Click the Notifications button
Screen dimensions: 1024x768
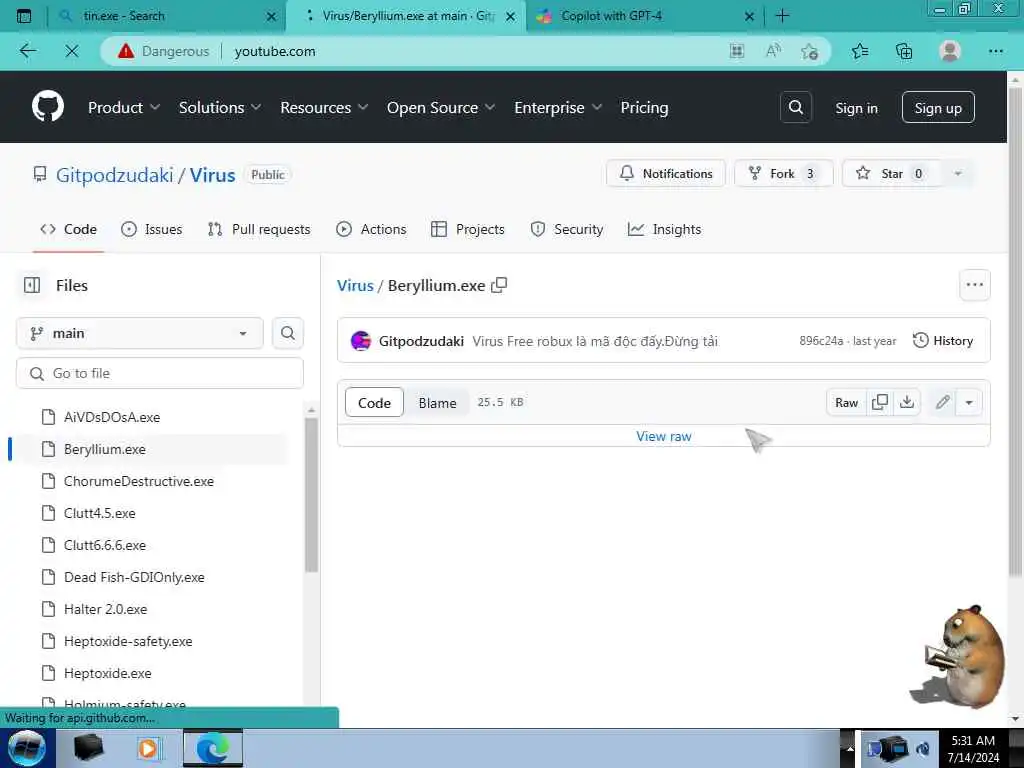[x=665, y=174]
